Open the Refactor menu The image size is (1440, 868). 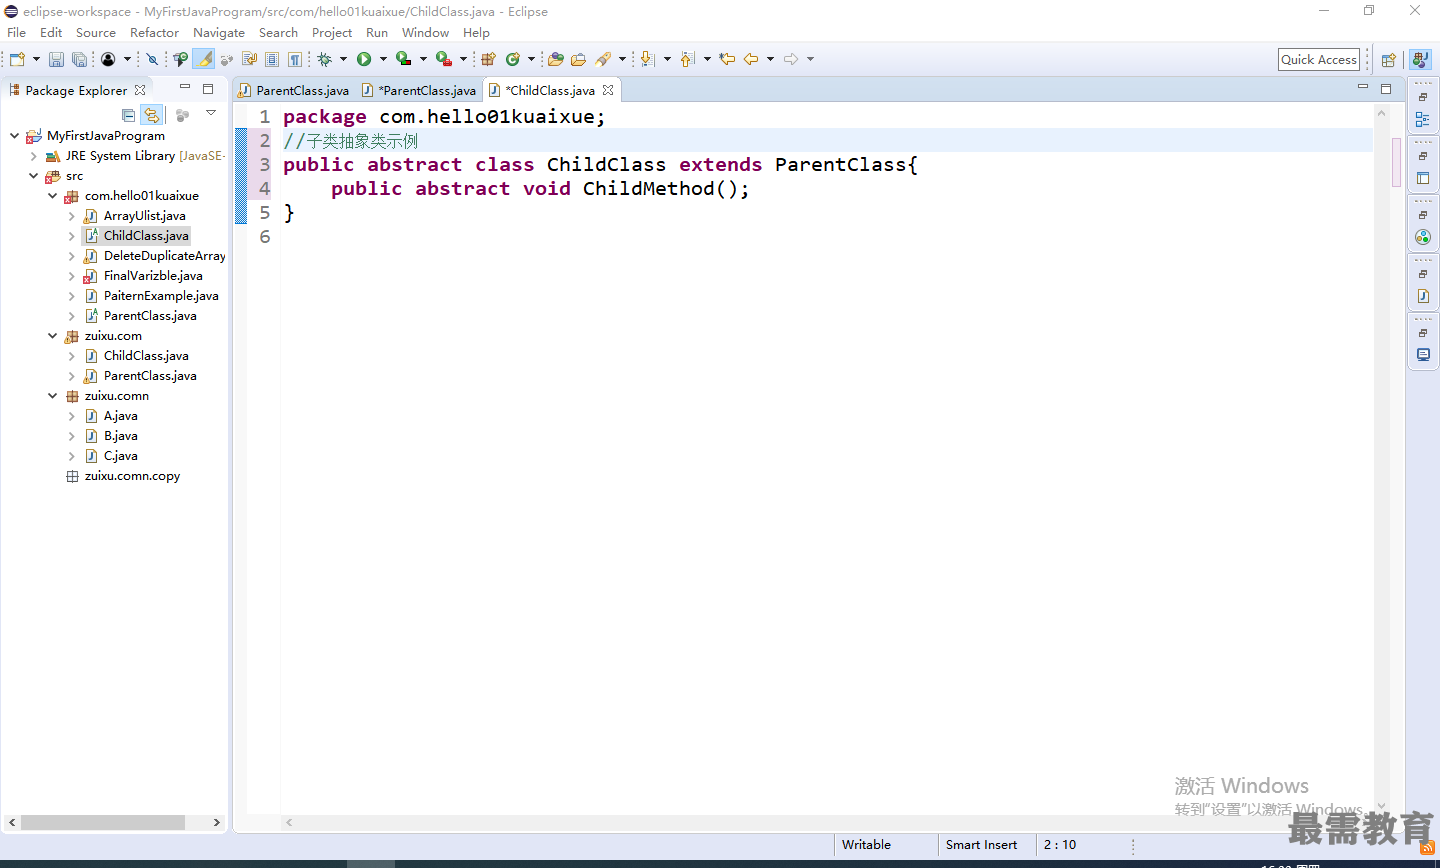154,33
